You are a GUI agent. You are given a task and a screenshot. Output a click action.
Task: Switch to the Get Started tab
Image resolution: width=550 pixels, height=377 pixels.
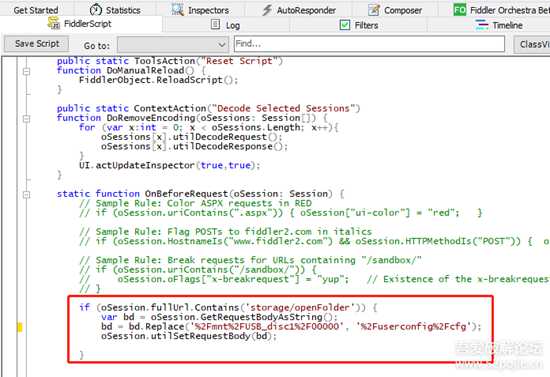36,10
